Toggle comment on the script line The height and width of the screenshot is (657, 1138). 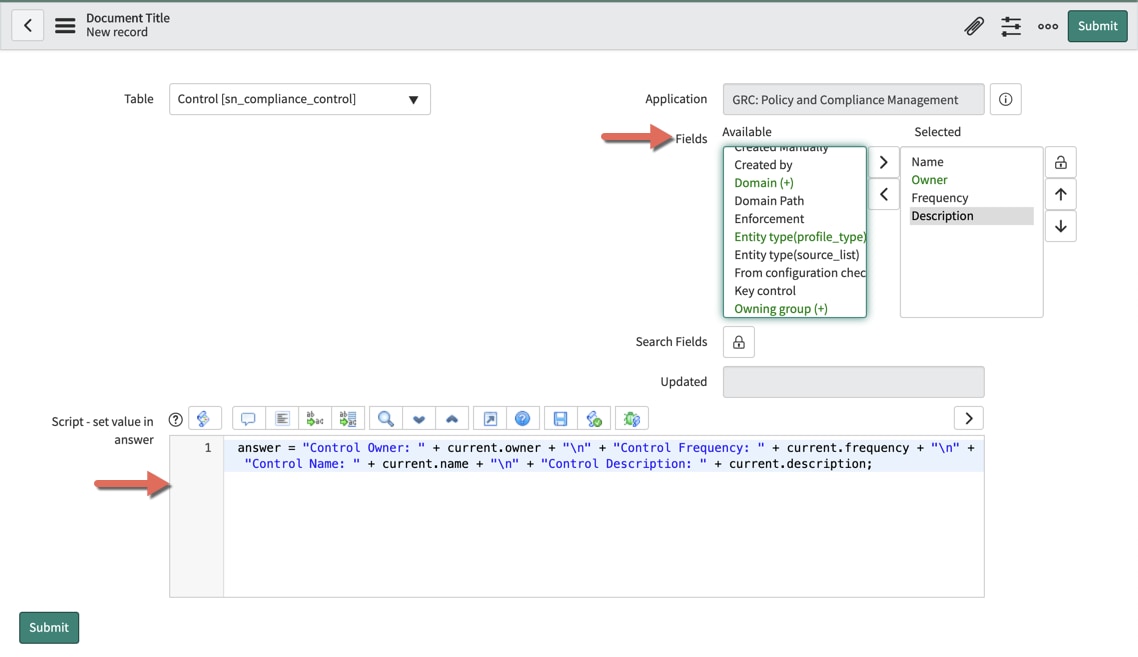(x=248, y=418)
